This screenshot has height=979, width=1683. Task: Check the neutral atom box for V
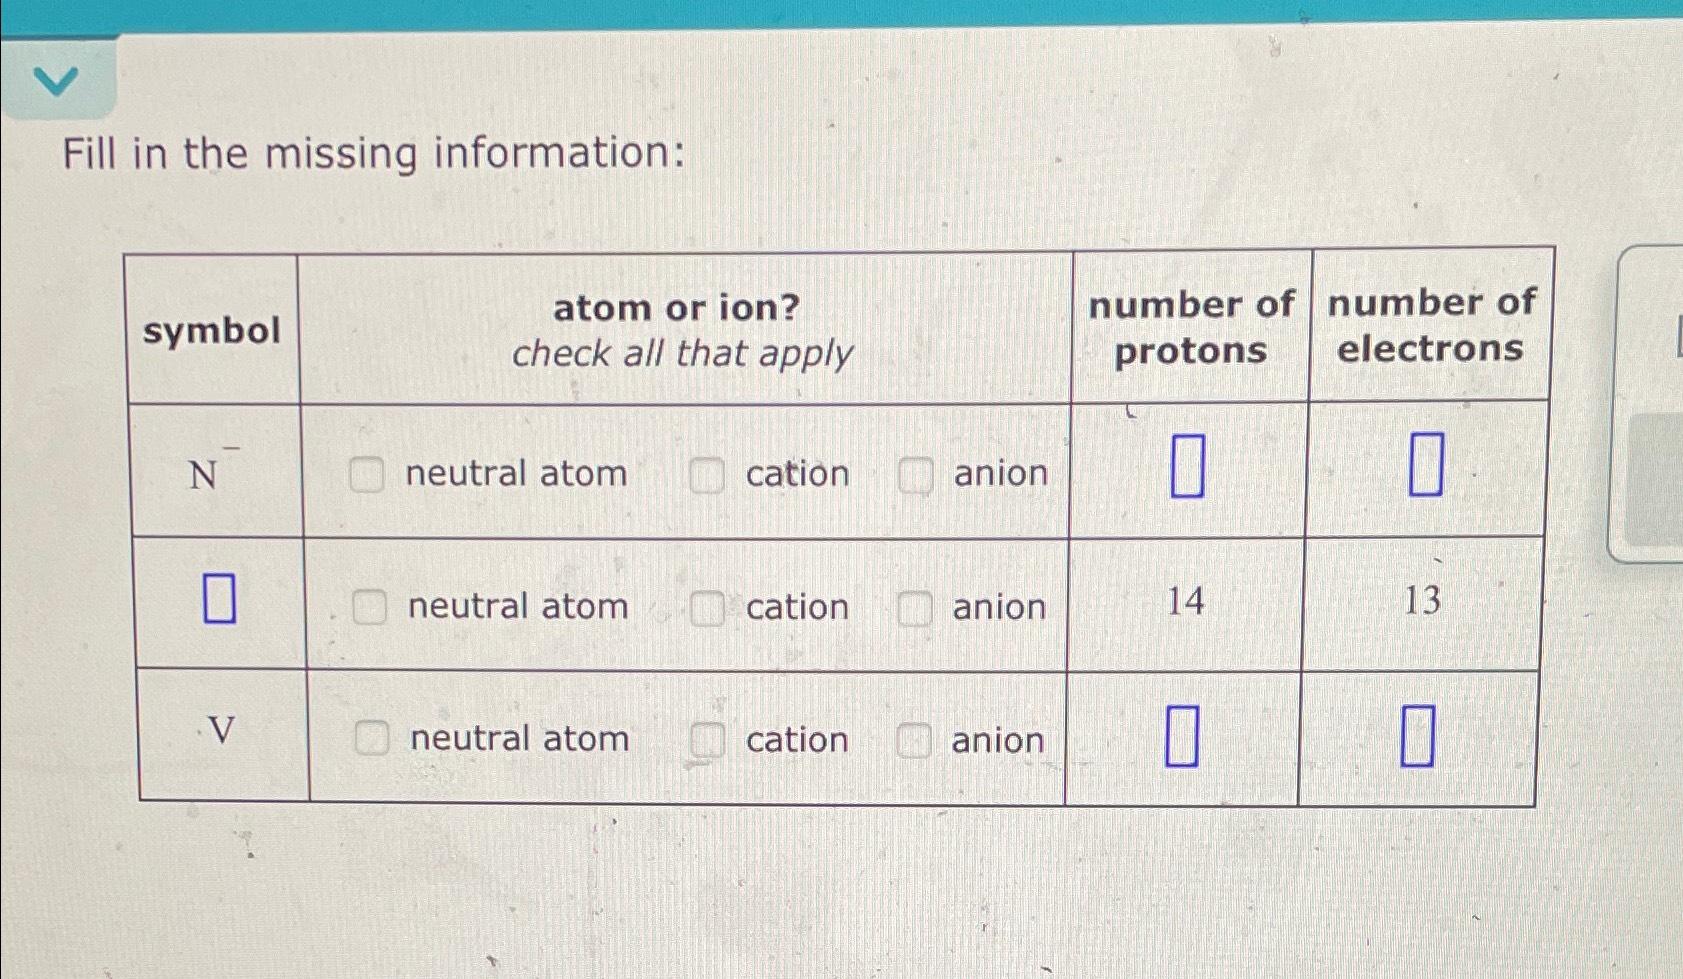click(371, 740)
